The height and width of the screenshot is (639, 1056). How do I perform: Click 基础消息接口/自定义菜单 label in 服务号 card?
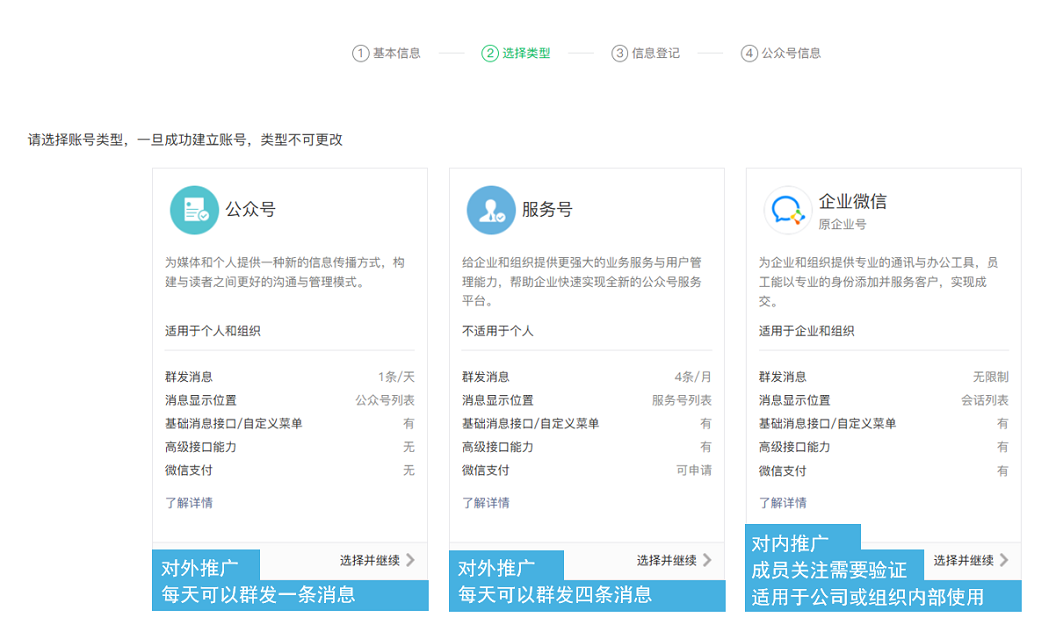(531, 424)
